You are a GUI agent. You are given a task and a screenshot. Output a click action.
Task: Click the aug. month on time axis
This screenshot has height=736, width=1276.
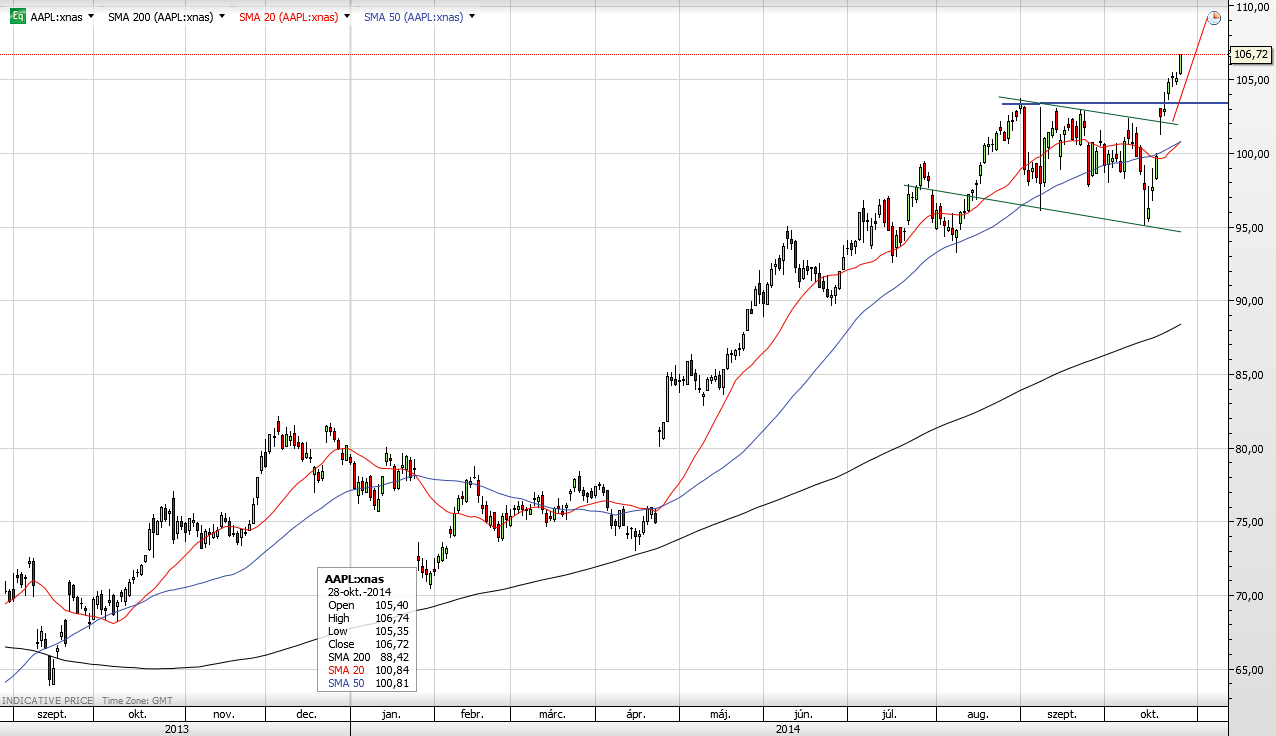(x=978, y=715)
